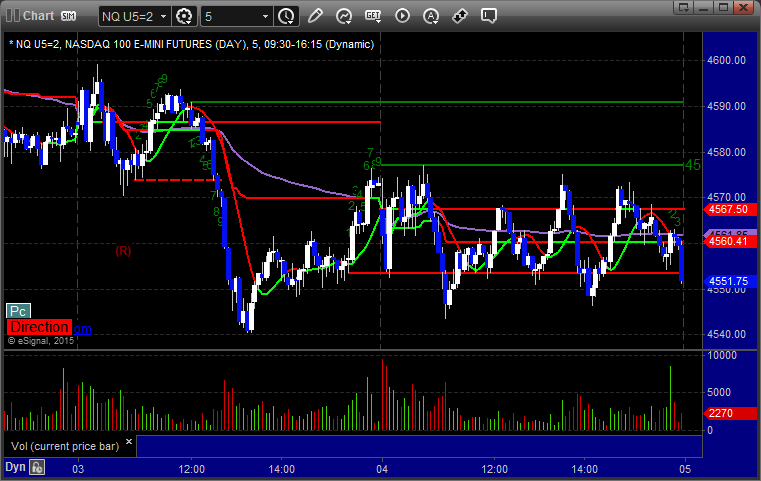The width and height of the screenshot is (761, 481).
Task: Expand the NQ U5=2 symbol dropdown
Action: point(164,17)
